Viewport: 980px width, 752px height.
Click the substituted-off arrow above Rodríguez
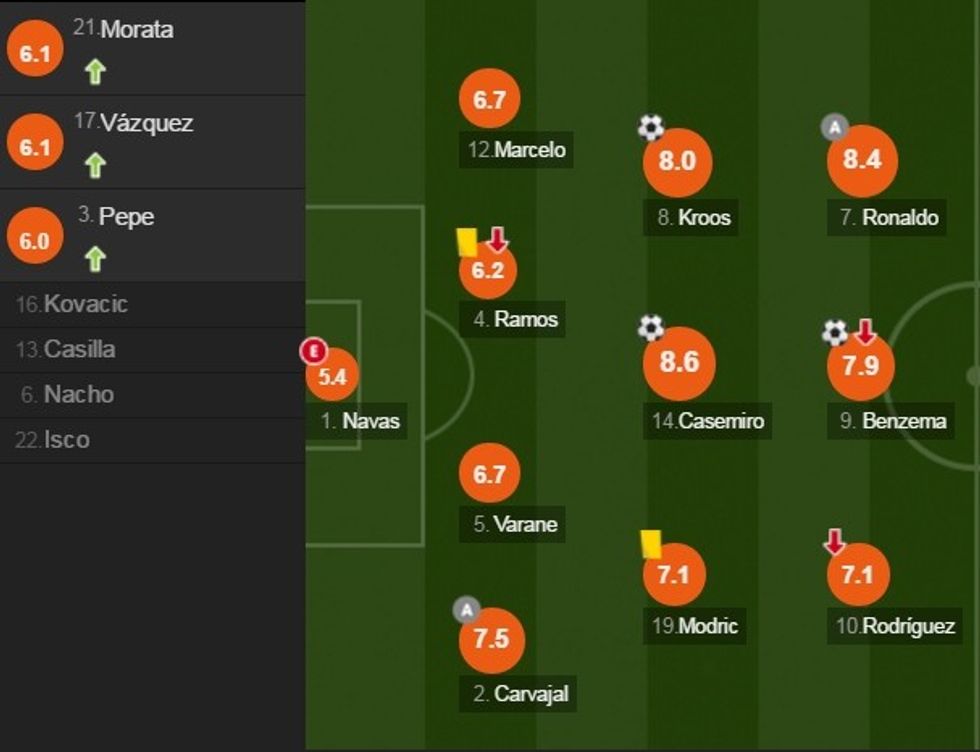point(834,542)
